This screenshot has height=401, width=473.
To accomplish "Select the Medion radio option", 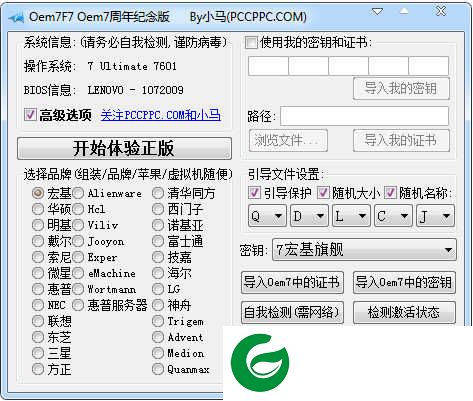I will point(158,353).
